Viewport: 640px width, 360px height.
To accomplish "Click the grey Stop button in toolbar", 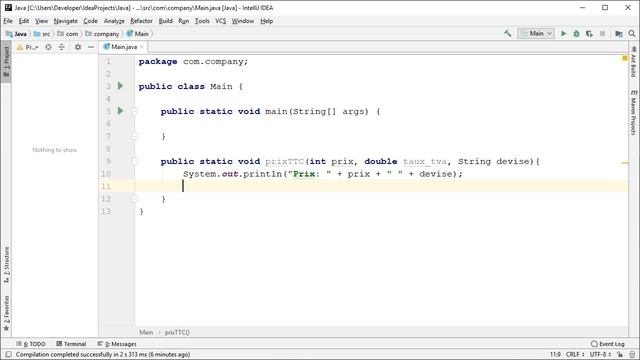I will click(602, 33).
